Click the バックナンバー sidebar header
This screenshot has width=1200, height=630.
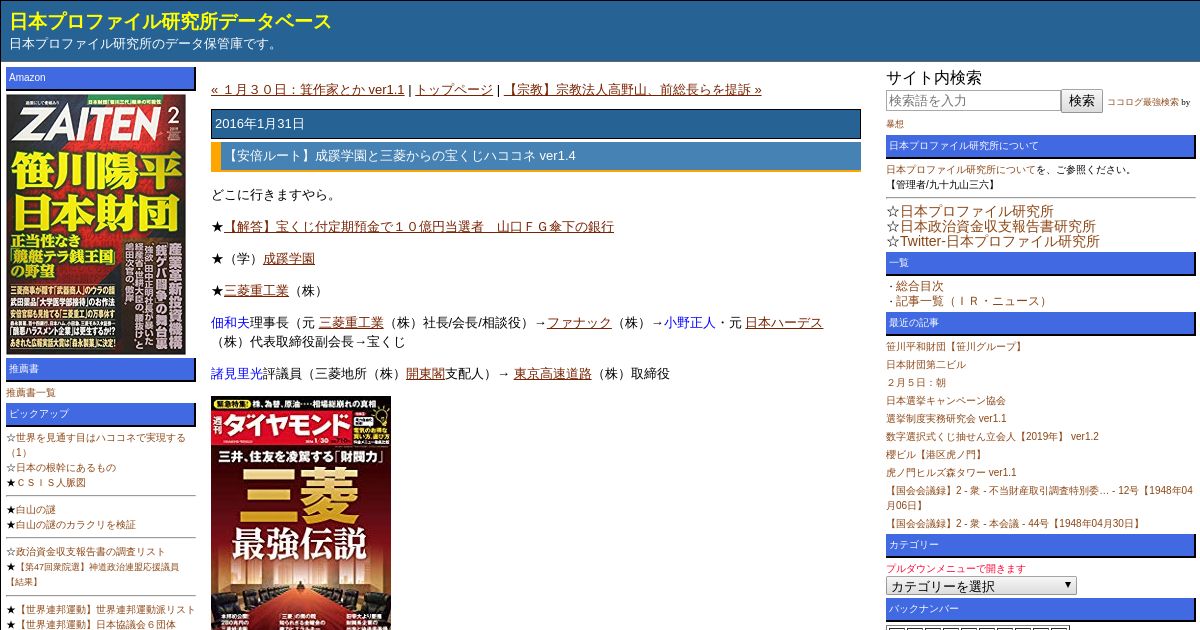coord(1041,610)
